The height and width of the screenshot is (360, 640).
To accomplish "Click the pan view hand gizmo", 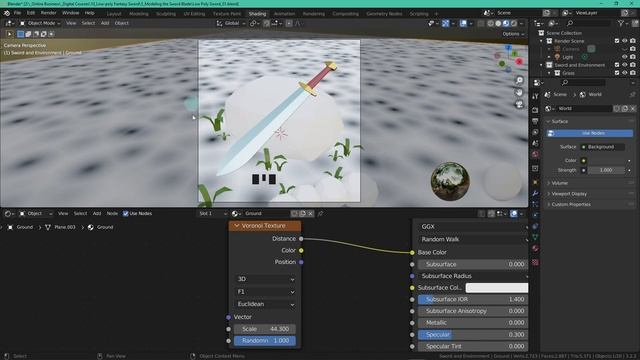I will [x=519, y=92].
